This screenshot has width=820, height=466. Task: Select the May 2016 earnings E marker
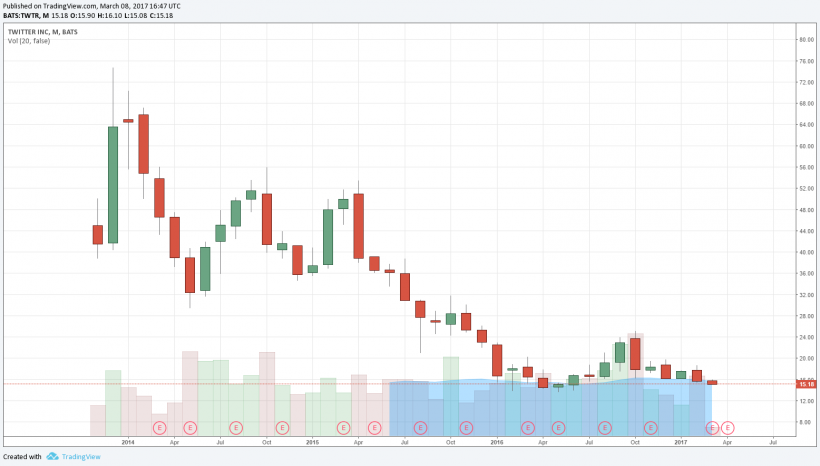(559, 428)
